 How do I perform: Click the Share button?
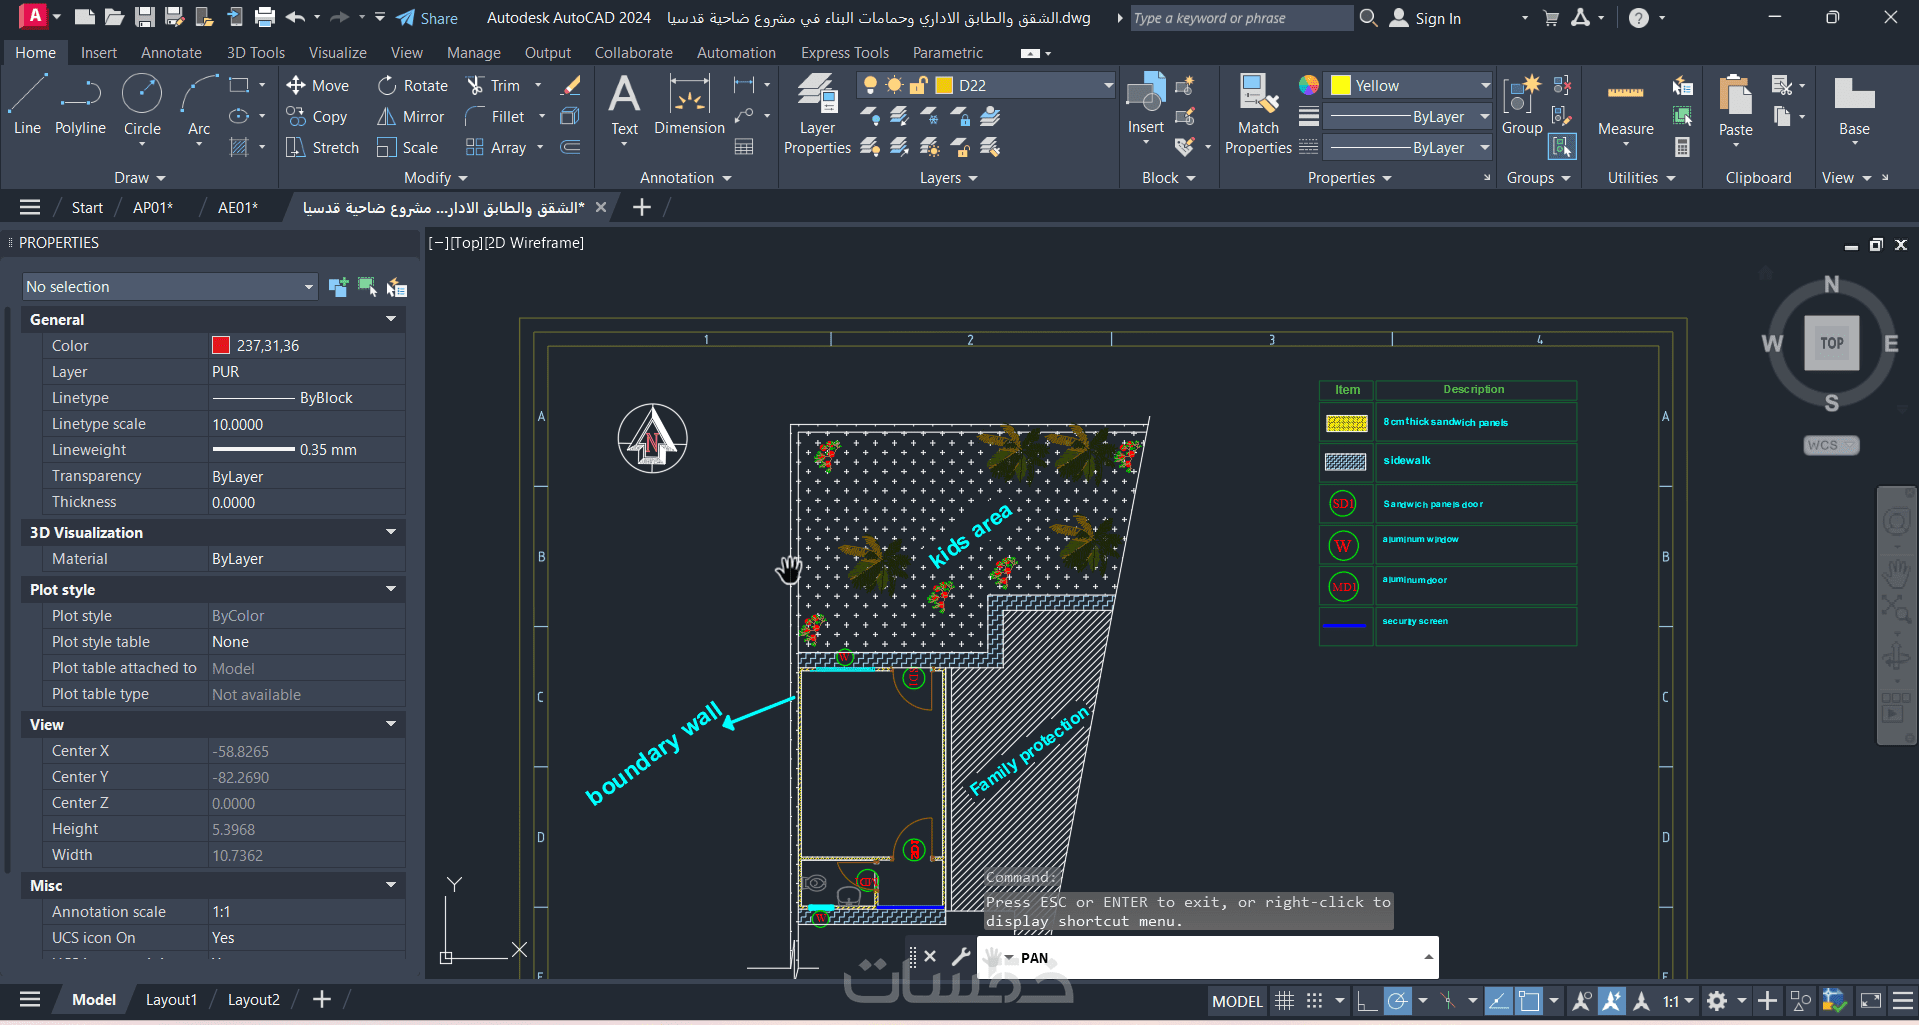tap(427, 18)
